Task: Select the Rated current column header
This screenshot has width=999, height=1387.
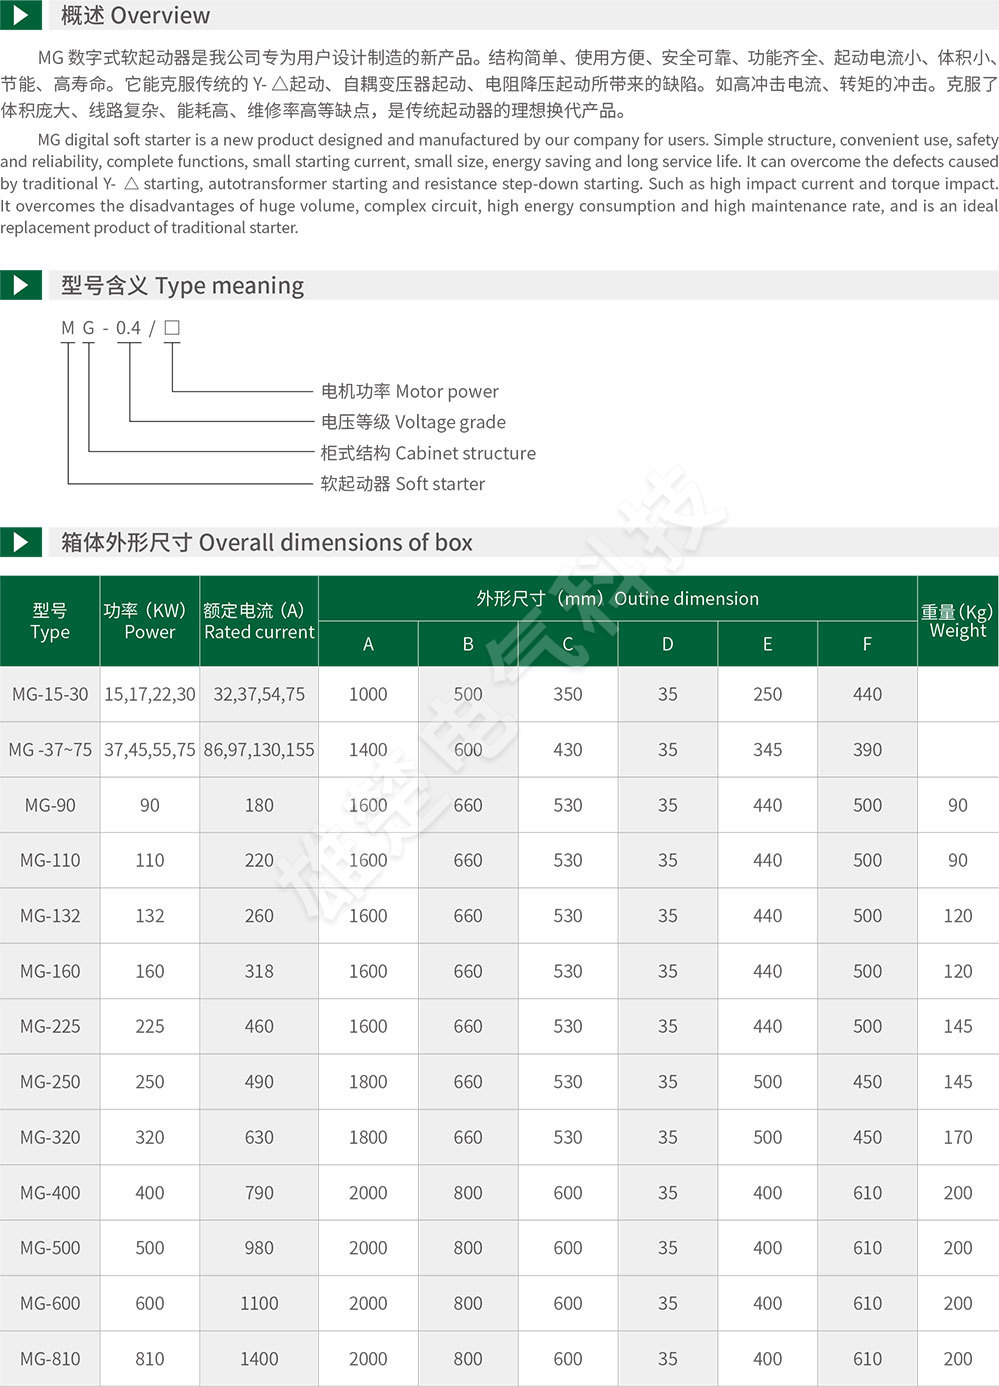Action: (259, 621)
